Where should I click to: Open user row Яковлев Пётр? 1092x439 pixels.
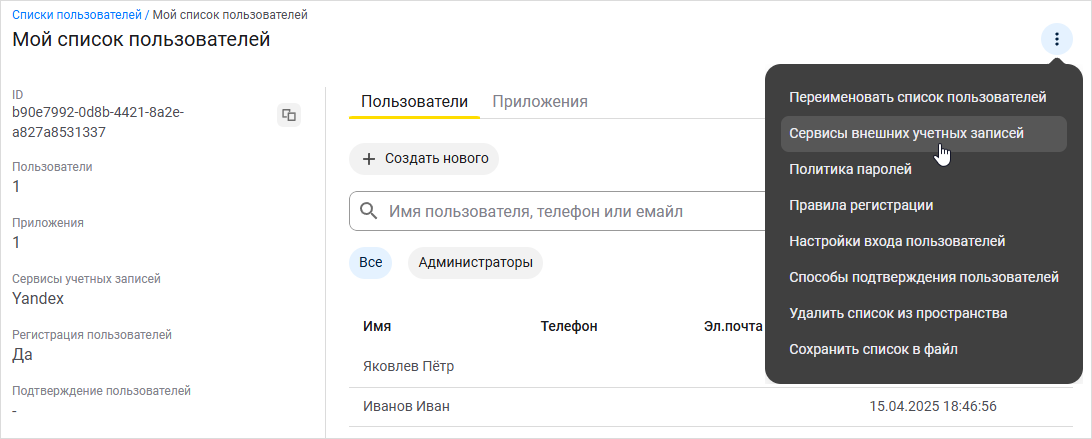[557, 367]
